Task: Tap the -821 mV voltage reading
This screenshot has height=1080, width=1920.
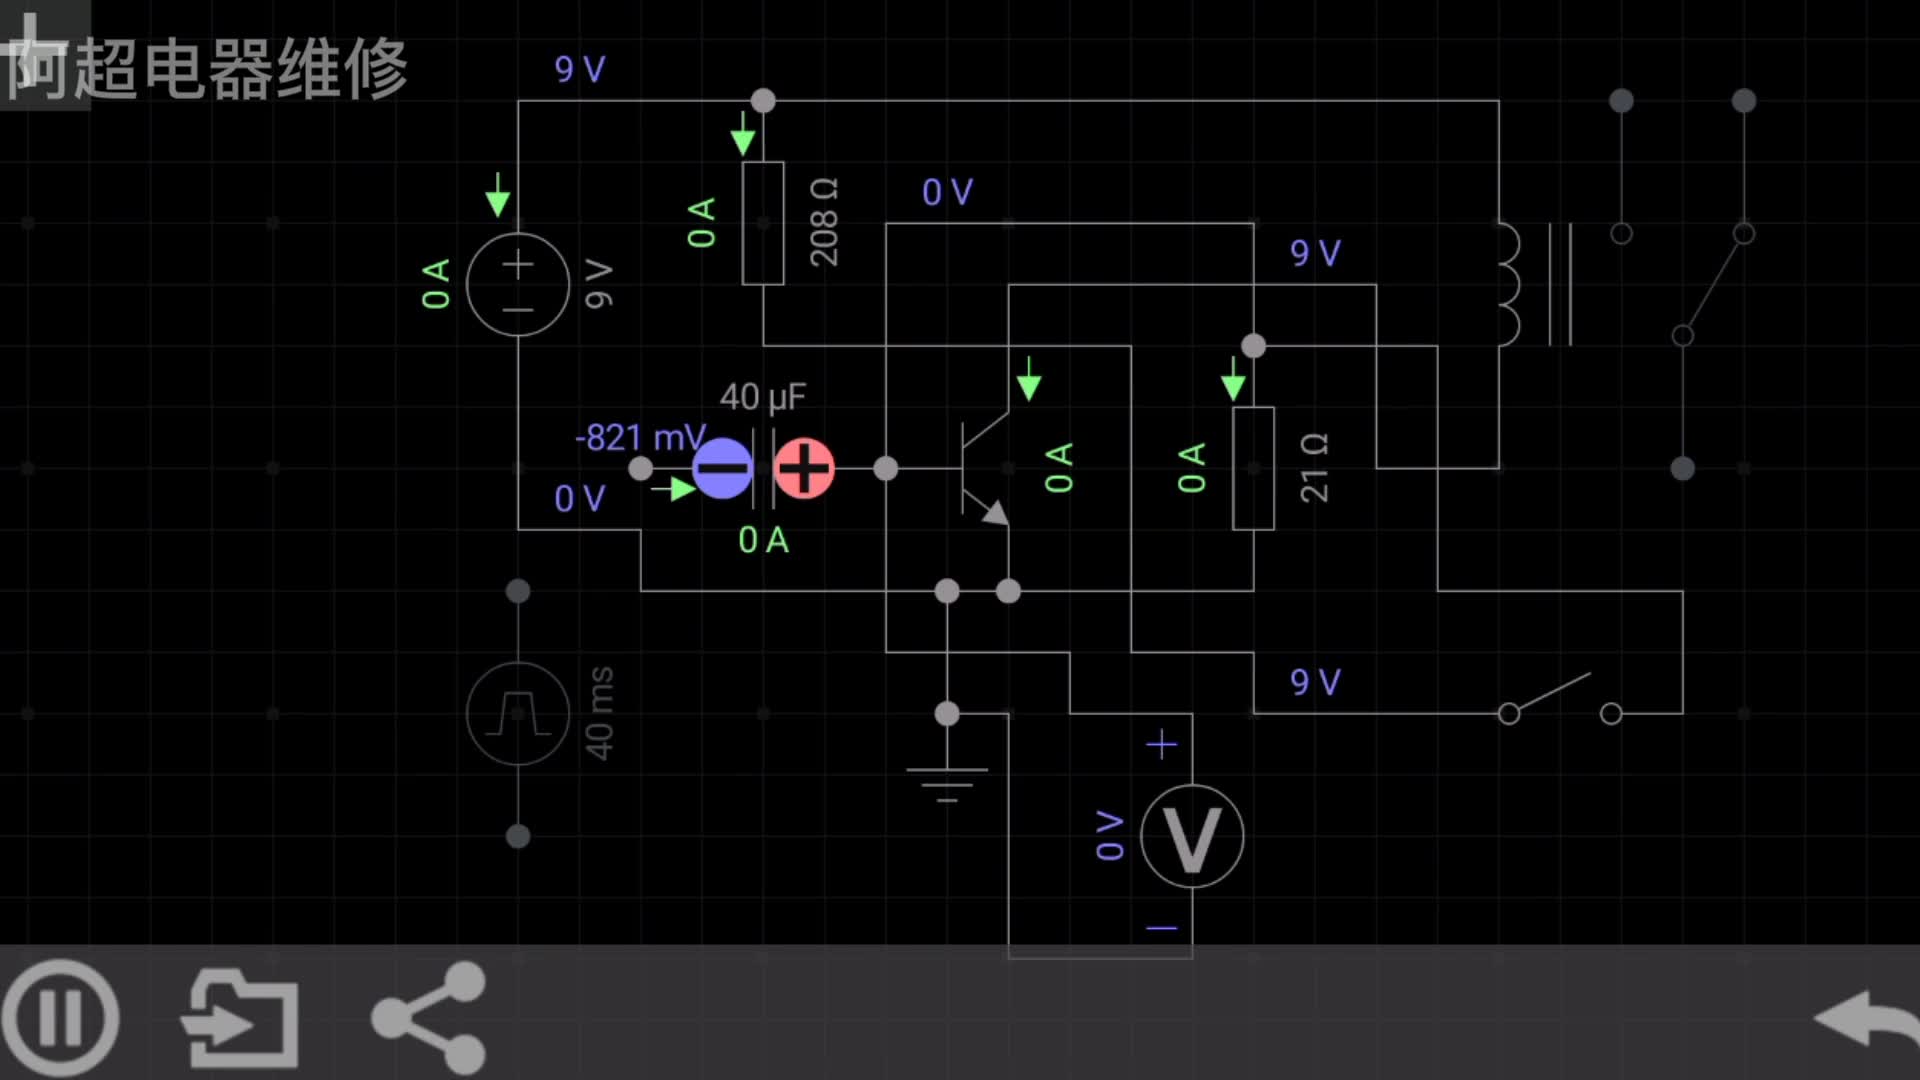Action: [640, 437]
